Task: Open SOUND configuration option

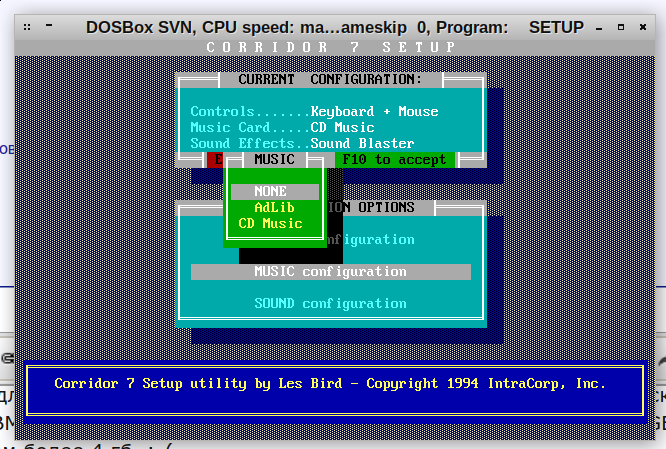Action: tap(330, 304)
